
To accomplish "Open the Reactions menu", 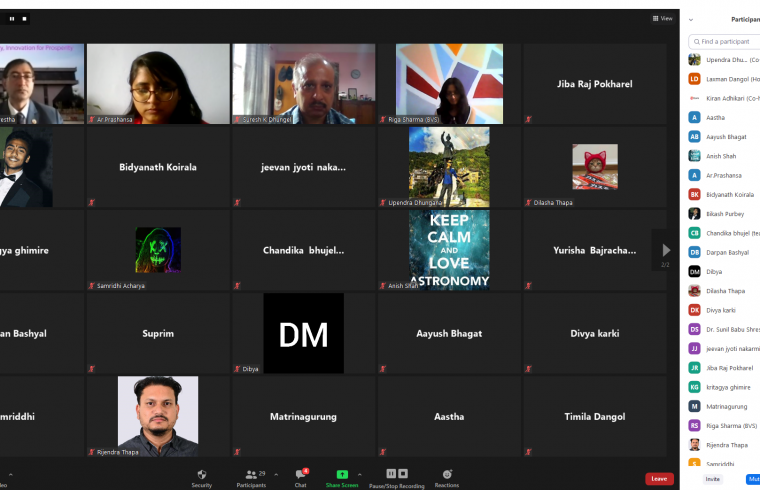I will point(447,478).
